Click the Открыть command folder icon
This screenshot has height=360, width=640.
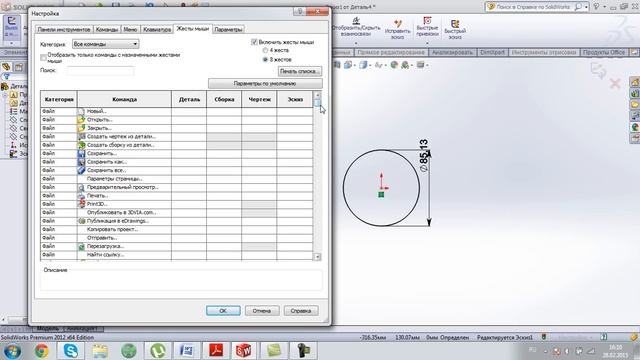[x=81, y=120]
